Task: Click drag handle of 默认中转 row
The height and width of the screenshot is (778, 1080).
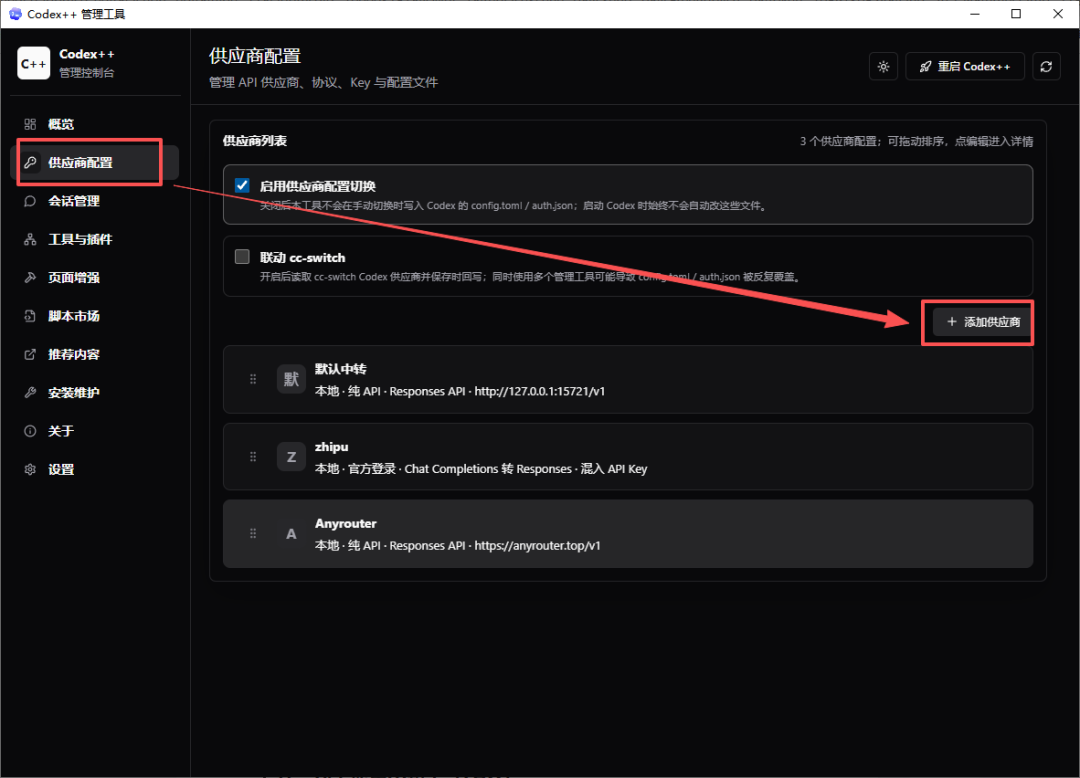Action: coord(253,379)
